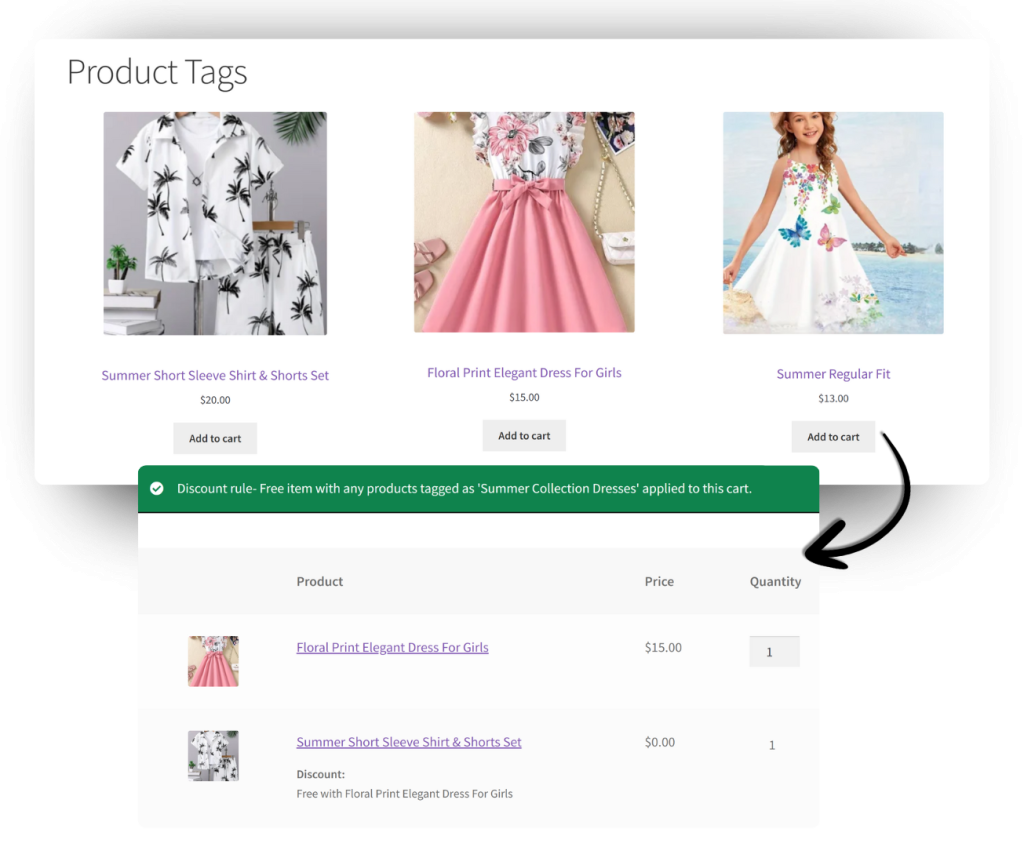The height and width of the screenshot is (847, 1024).
Task: Click the Product Tags heading
Action: pyautogui.click(x=156, y=73)
